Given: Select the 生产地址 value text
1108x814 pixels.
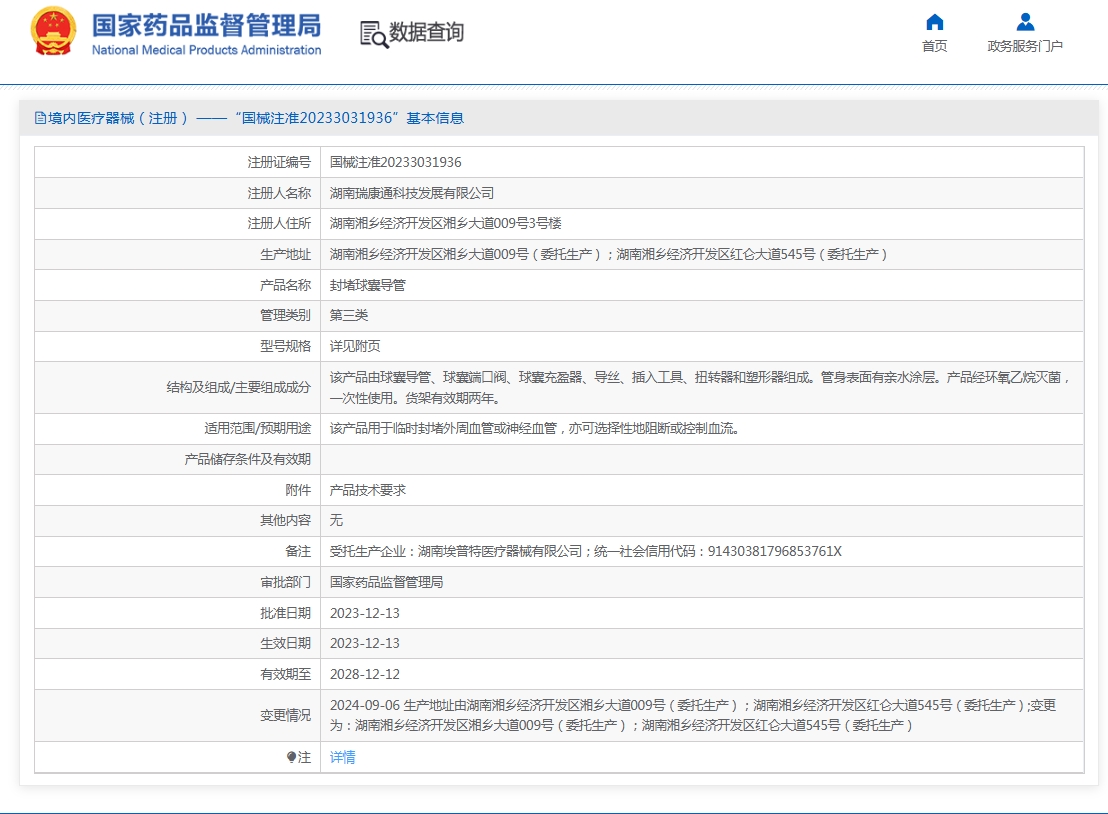Looking at the screenshot, I should coord(608,254).
